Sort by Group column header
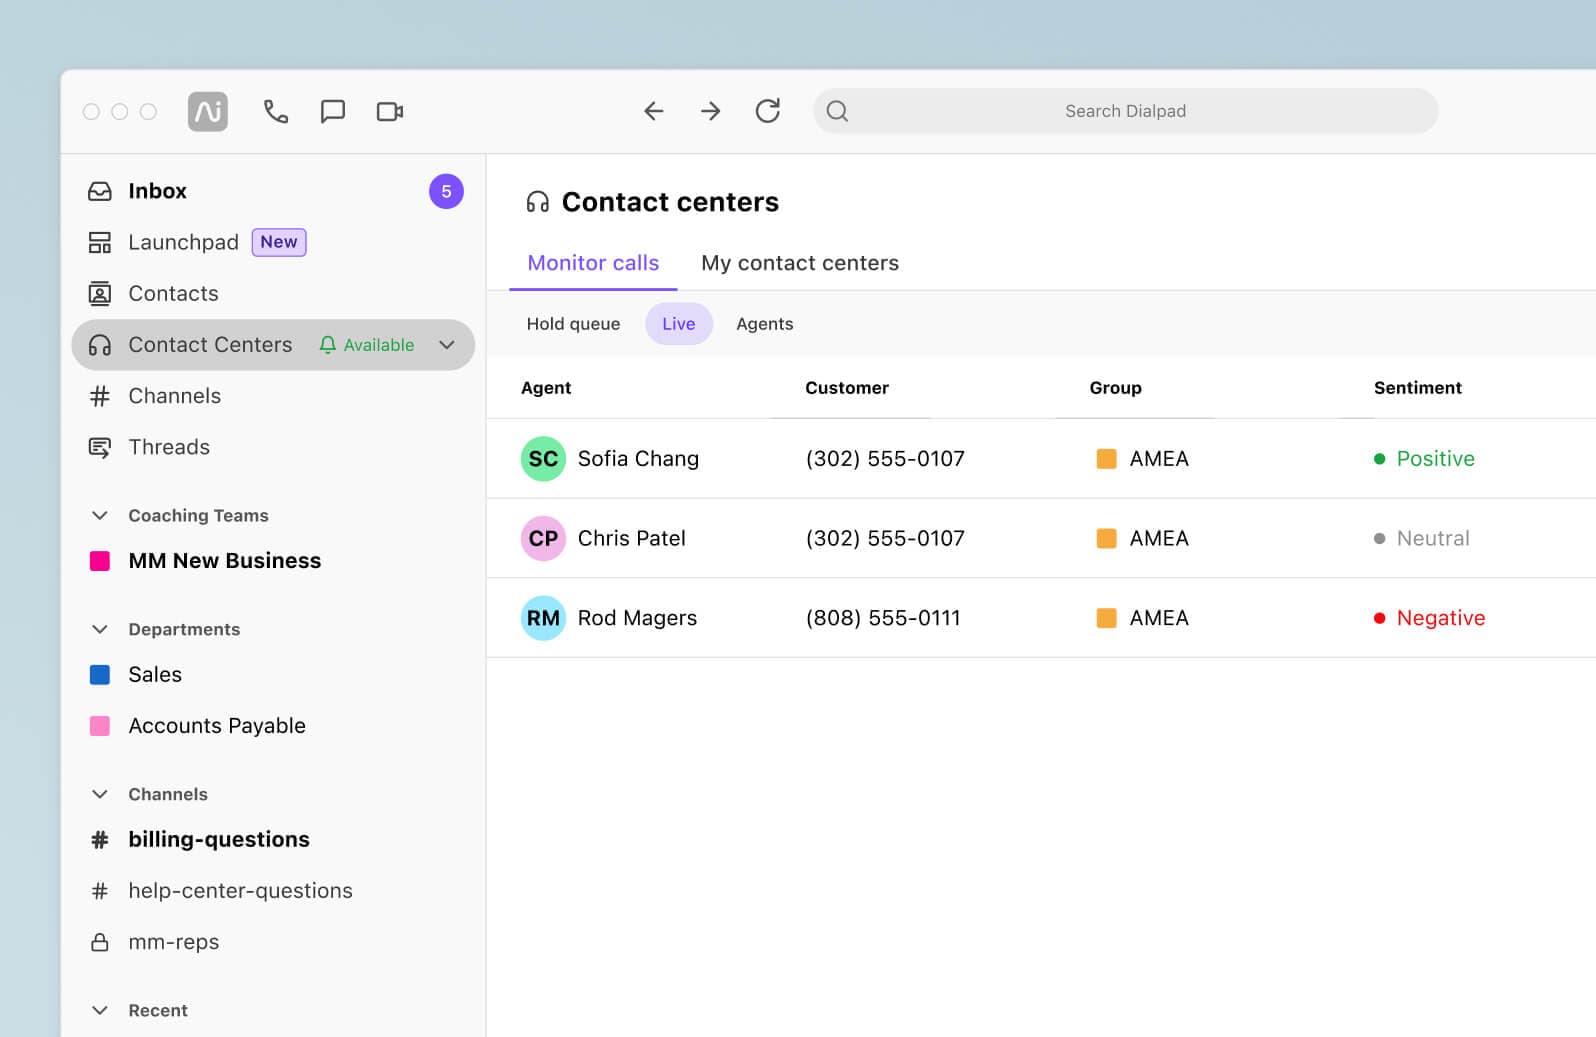 coord(1116,388)
